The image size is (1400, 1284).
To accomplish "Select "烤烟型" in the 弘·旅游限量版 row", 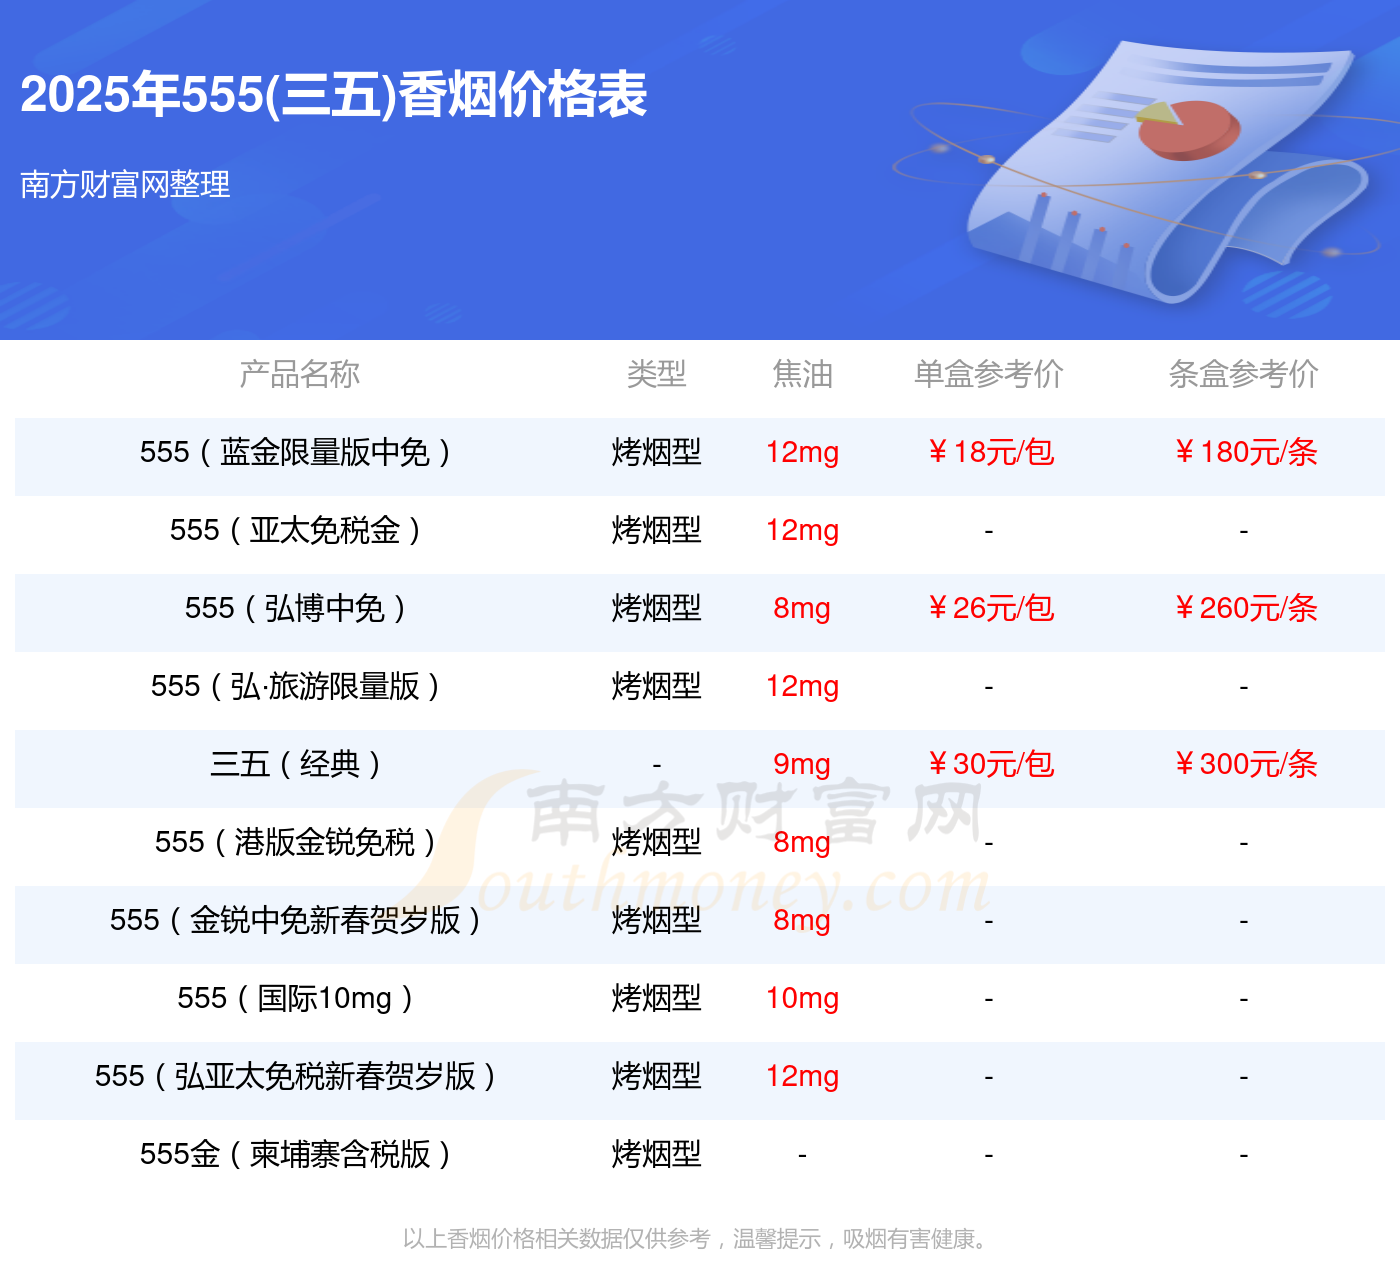I will click(x=656, y=686).
